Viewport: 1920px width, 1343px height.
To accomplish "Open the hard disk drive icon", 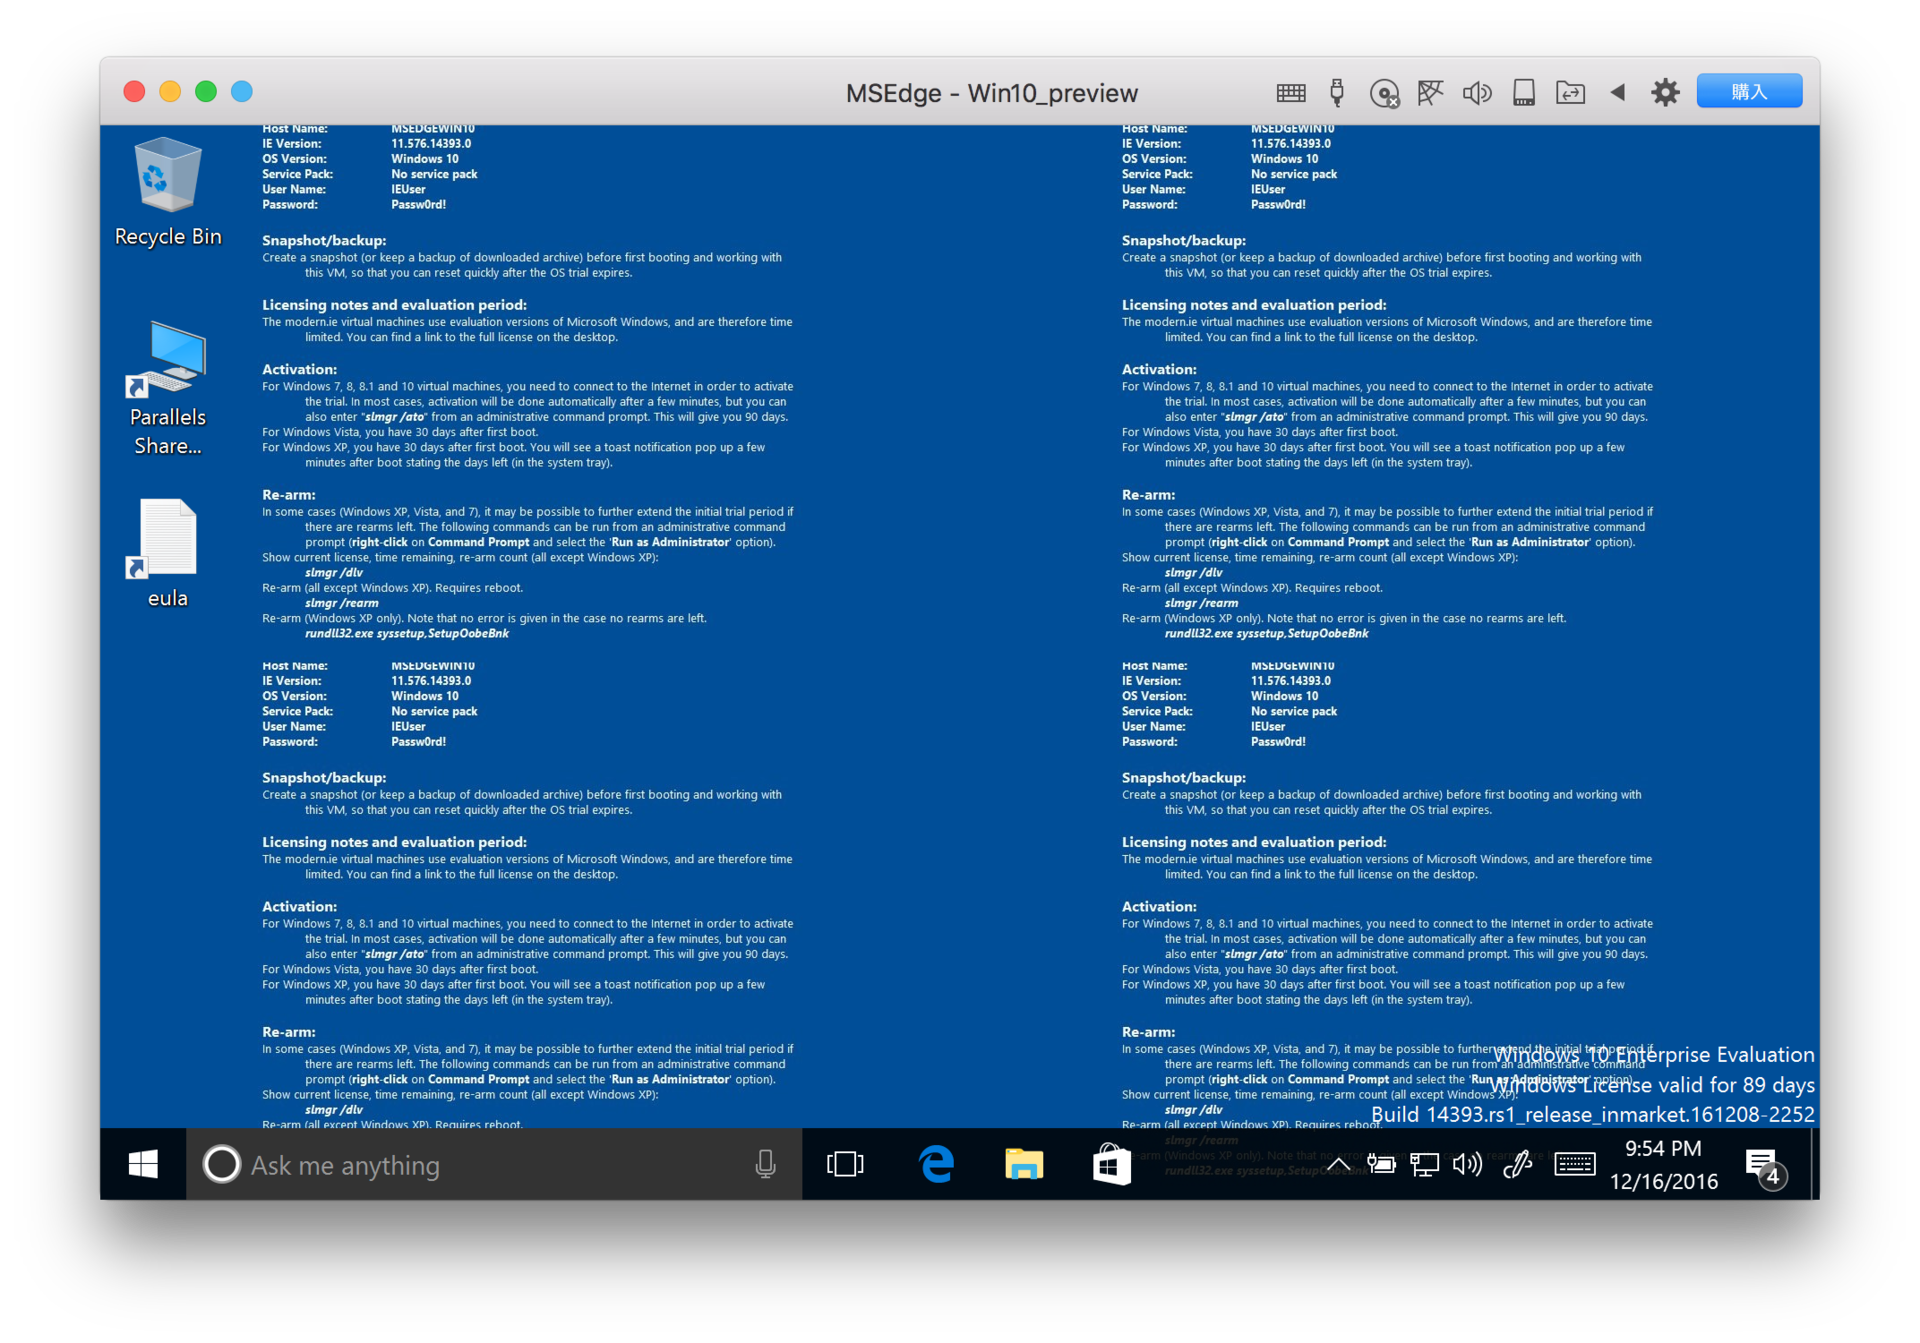I will click(1524, 93).
